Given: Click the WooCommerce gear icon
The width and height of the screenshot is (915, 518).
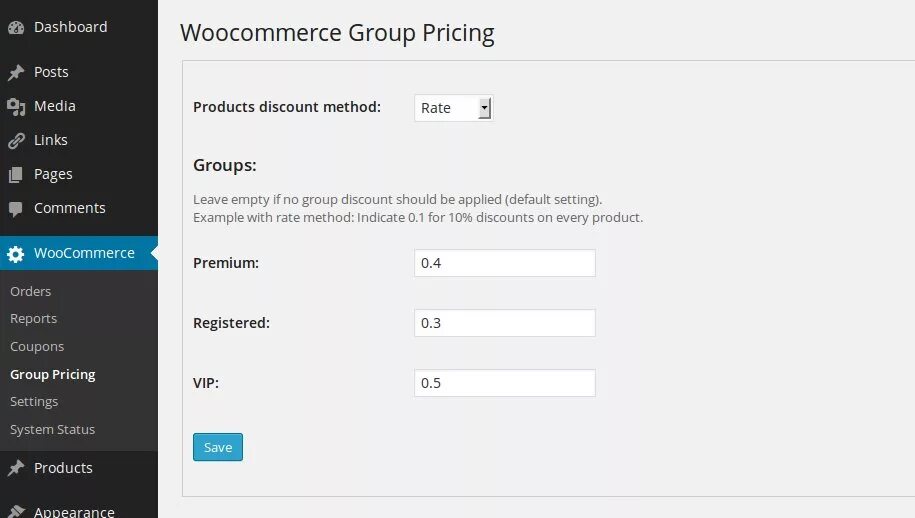Looking at the screenshot, I should pos(16,254).
